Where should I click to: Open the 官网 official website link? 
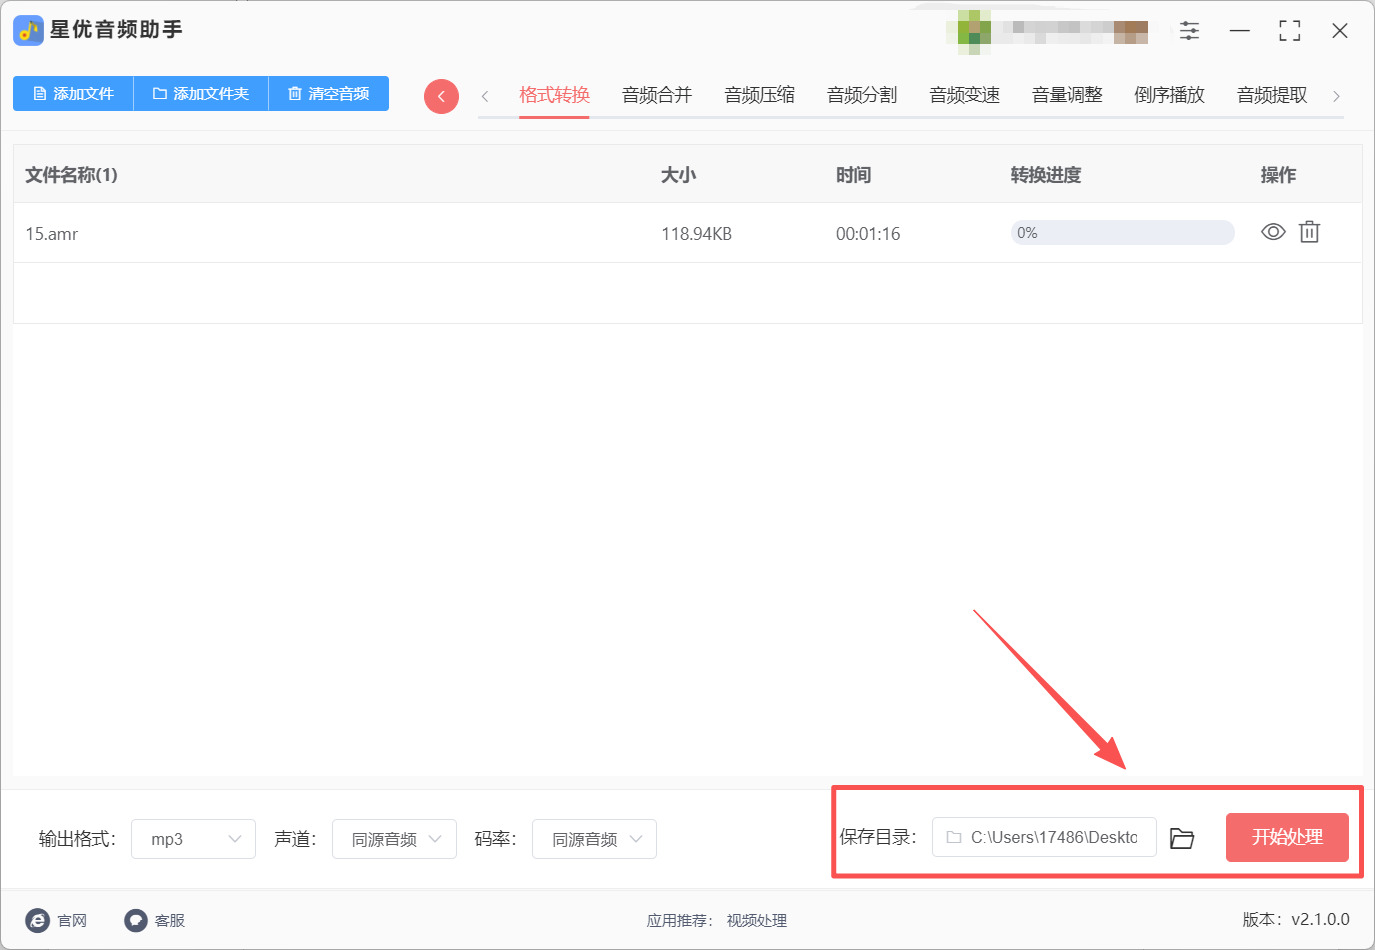(57, 920)
